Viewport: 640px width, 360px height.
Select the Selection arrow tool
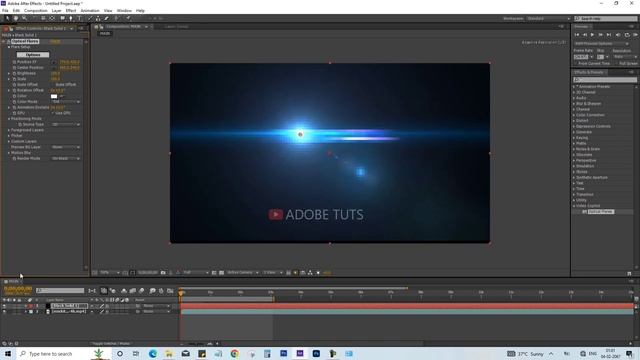[7, 18]
